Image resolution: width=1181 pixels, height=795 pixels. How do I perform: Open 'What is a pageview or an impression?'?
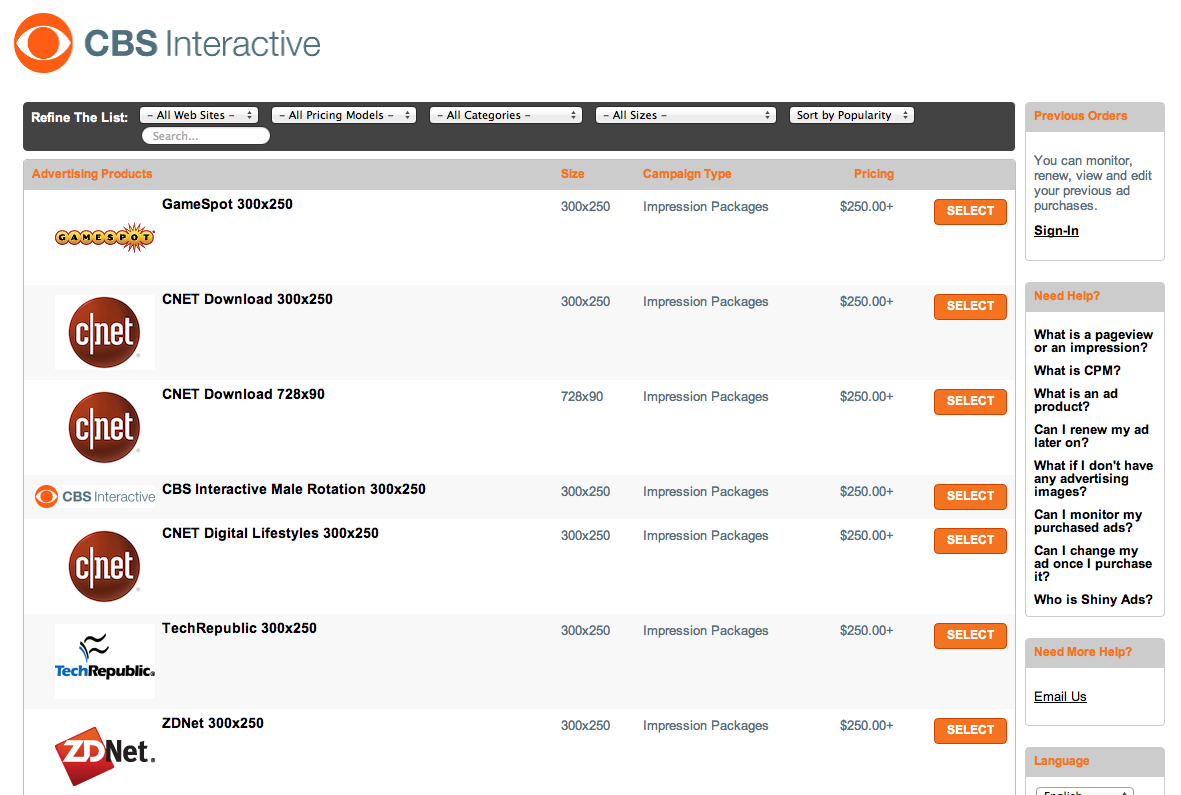pos(1093,341)
